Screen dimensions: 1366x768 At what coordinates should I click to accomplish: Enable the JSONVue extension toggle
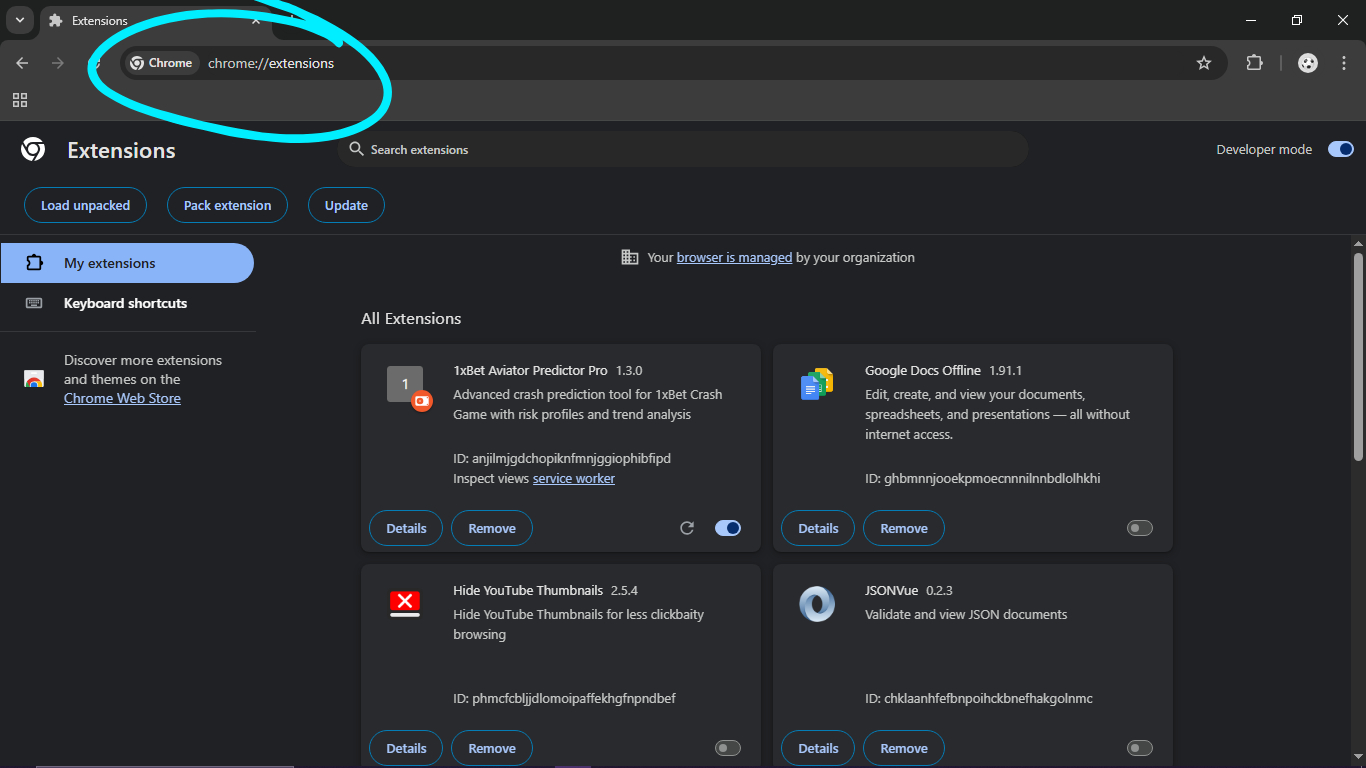coord(1139,748)
